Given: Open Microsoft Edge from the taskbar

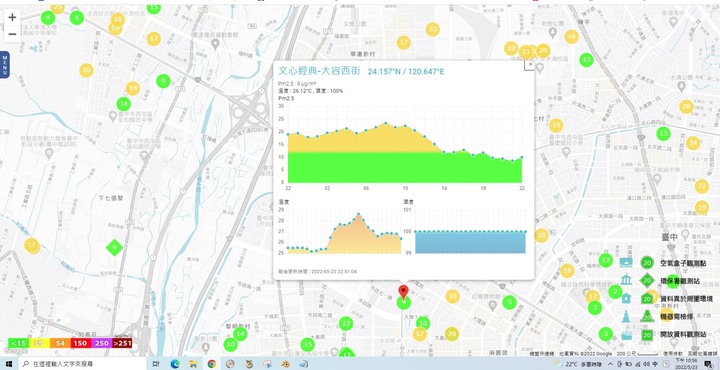Looking at the screenshot, I should [x=174, y=364].
